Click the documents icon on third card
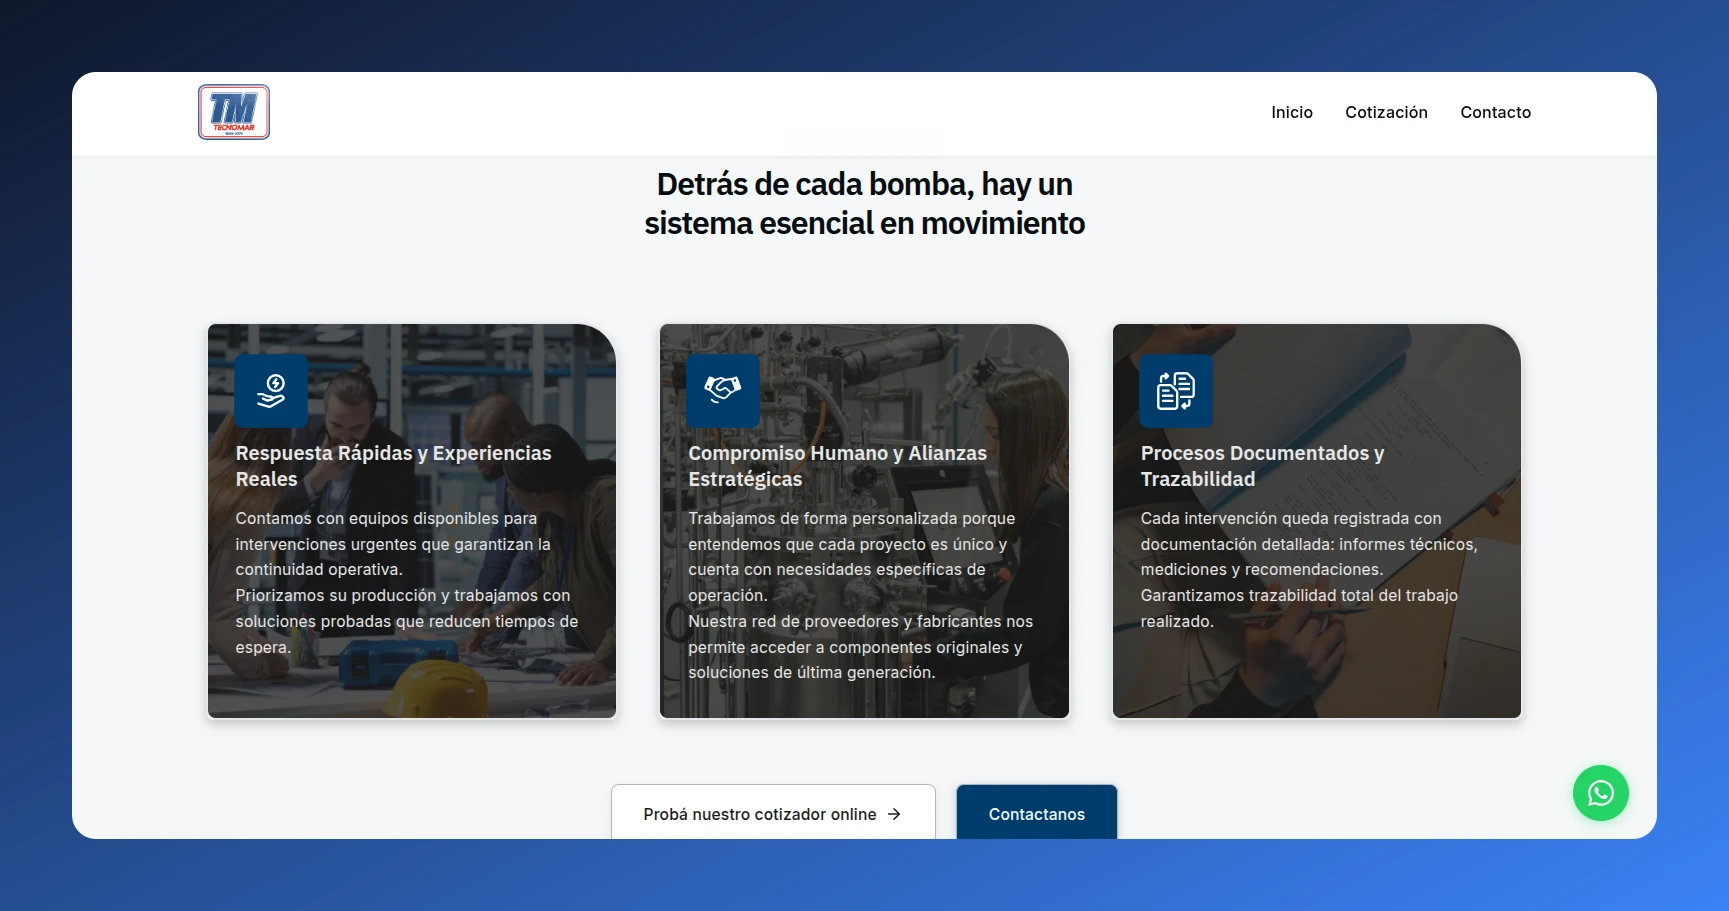Image resolution: width=1729 pixels, height=911 pixels. pos(1176,391)
